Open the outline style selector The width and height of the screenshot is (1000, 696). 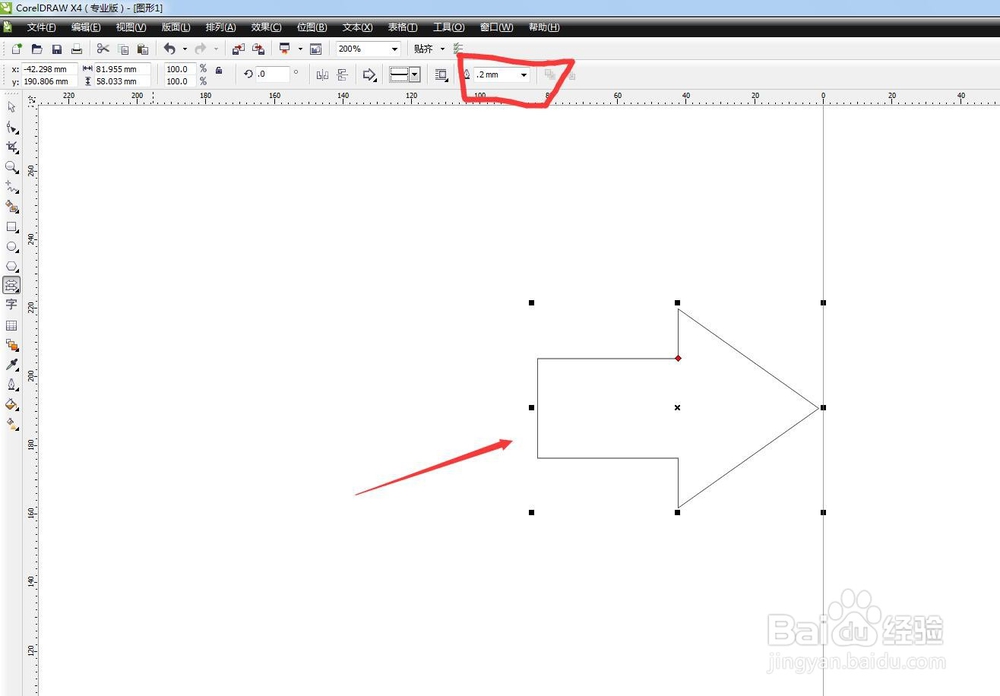(x=405, y=75)
